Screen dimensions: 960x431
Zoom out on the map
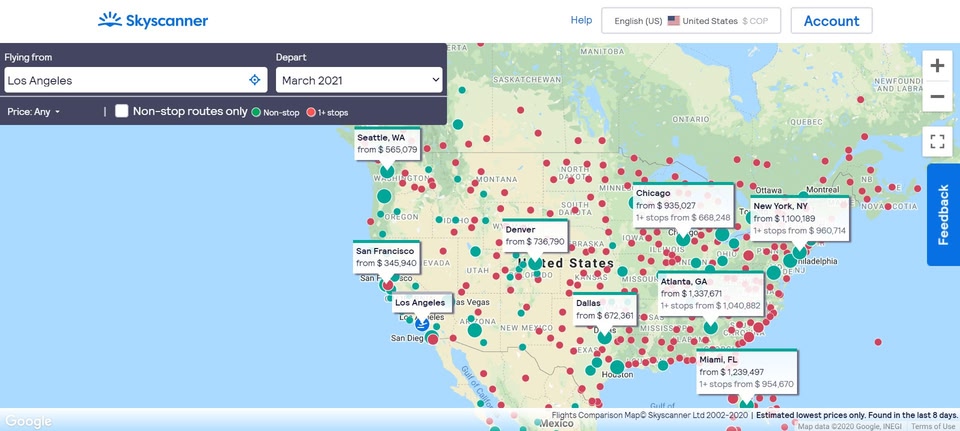(x=937, y=97)
